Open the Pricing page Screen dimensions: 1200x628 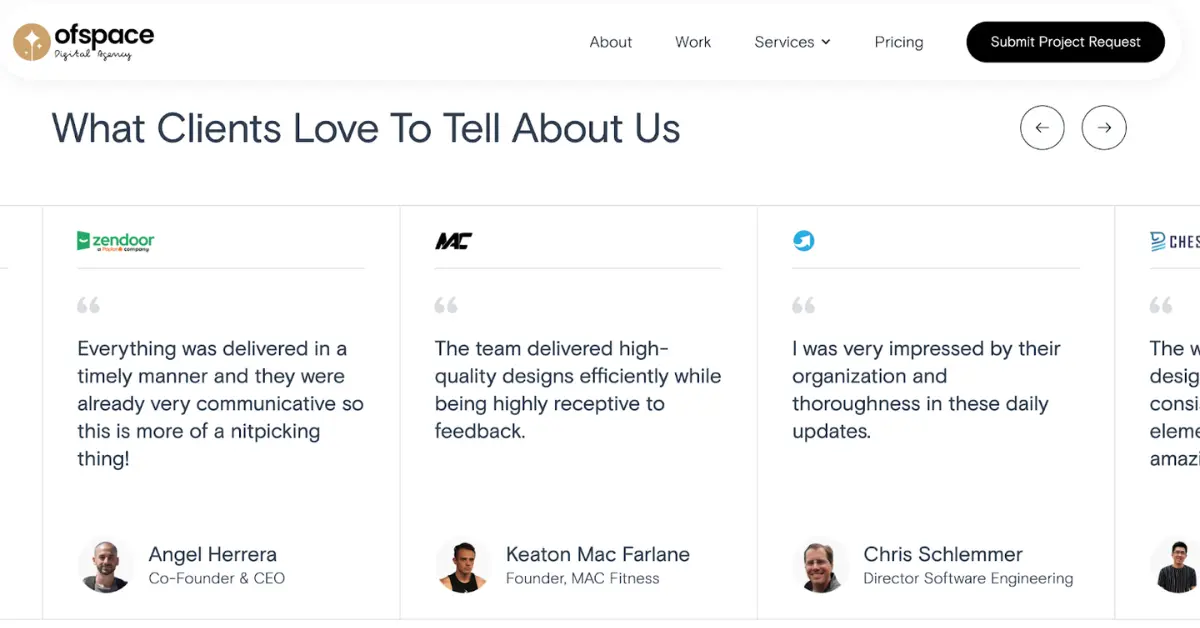(x=899, y=42)
